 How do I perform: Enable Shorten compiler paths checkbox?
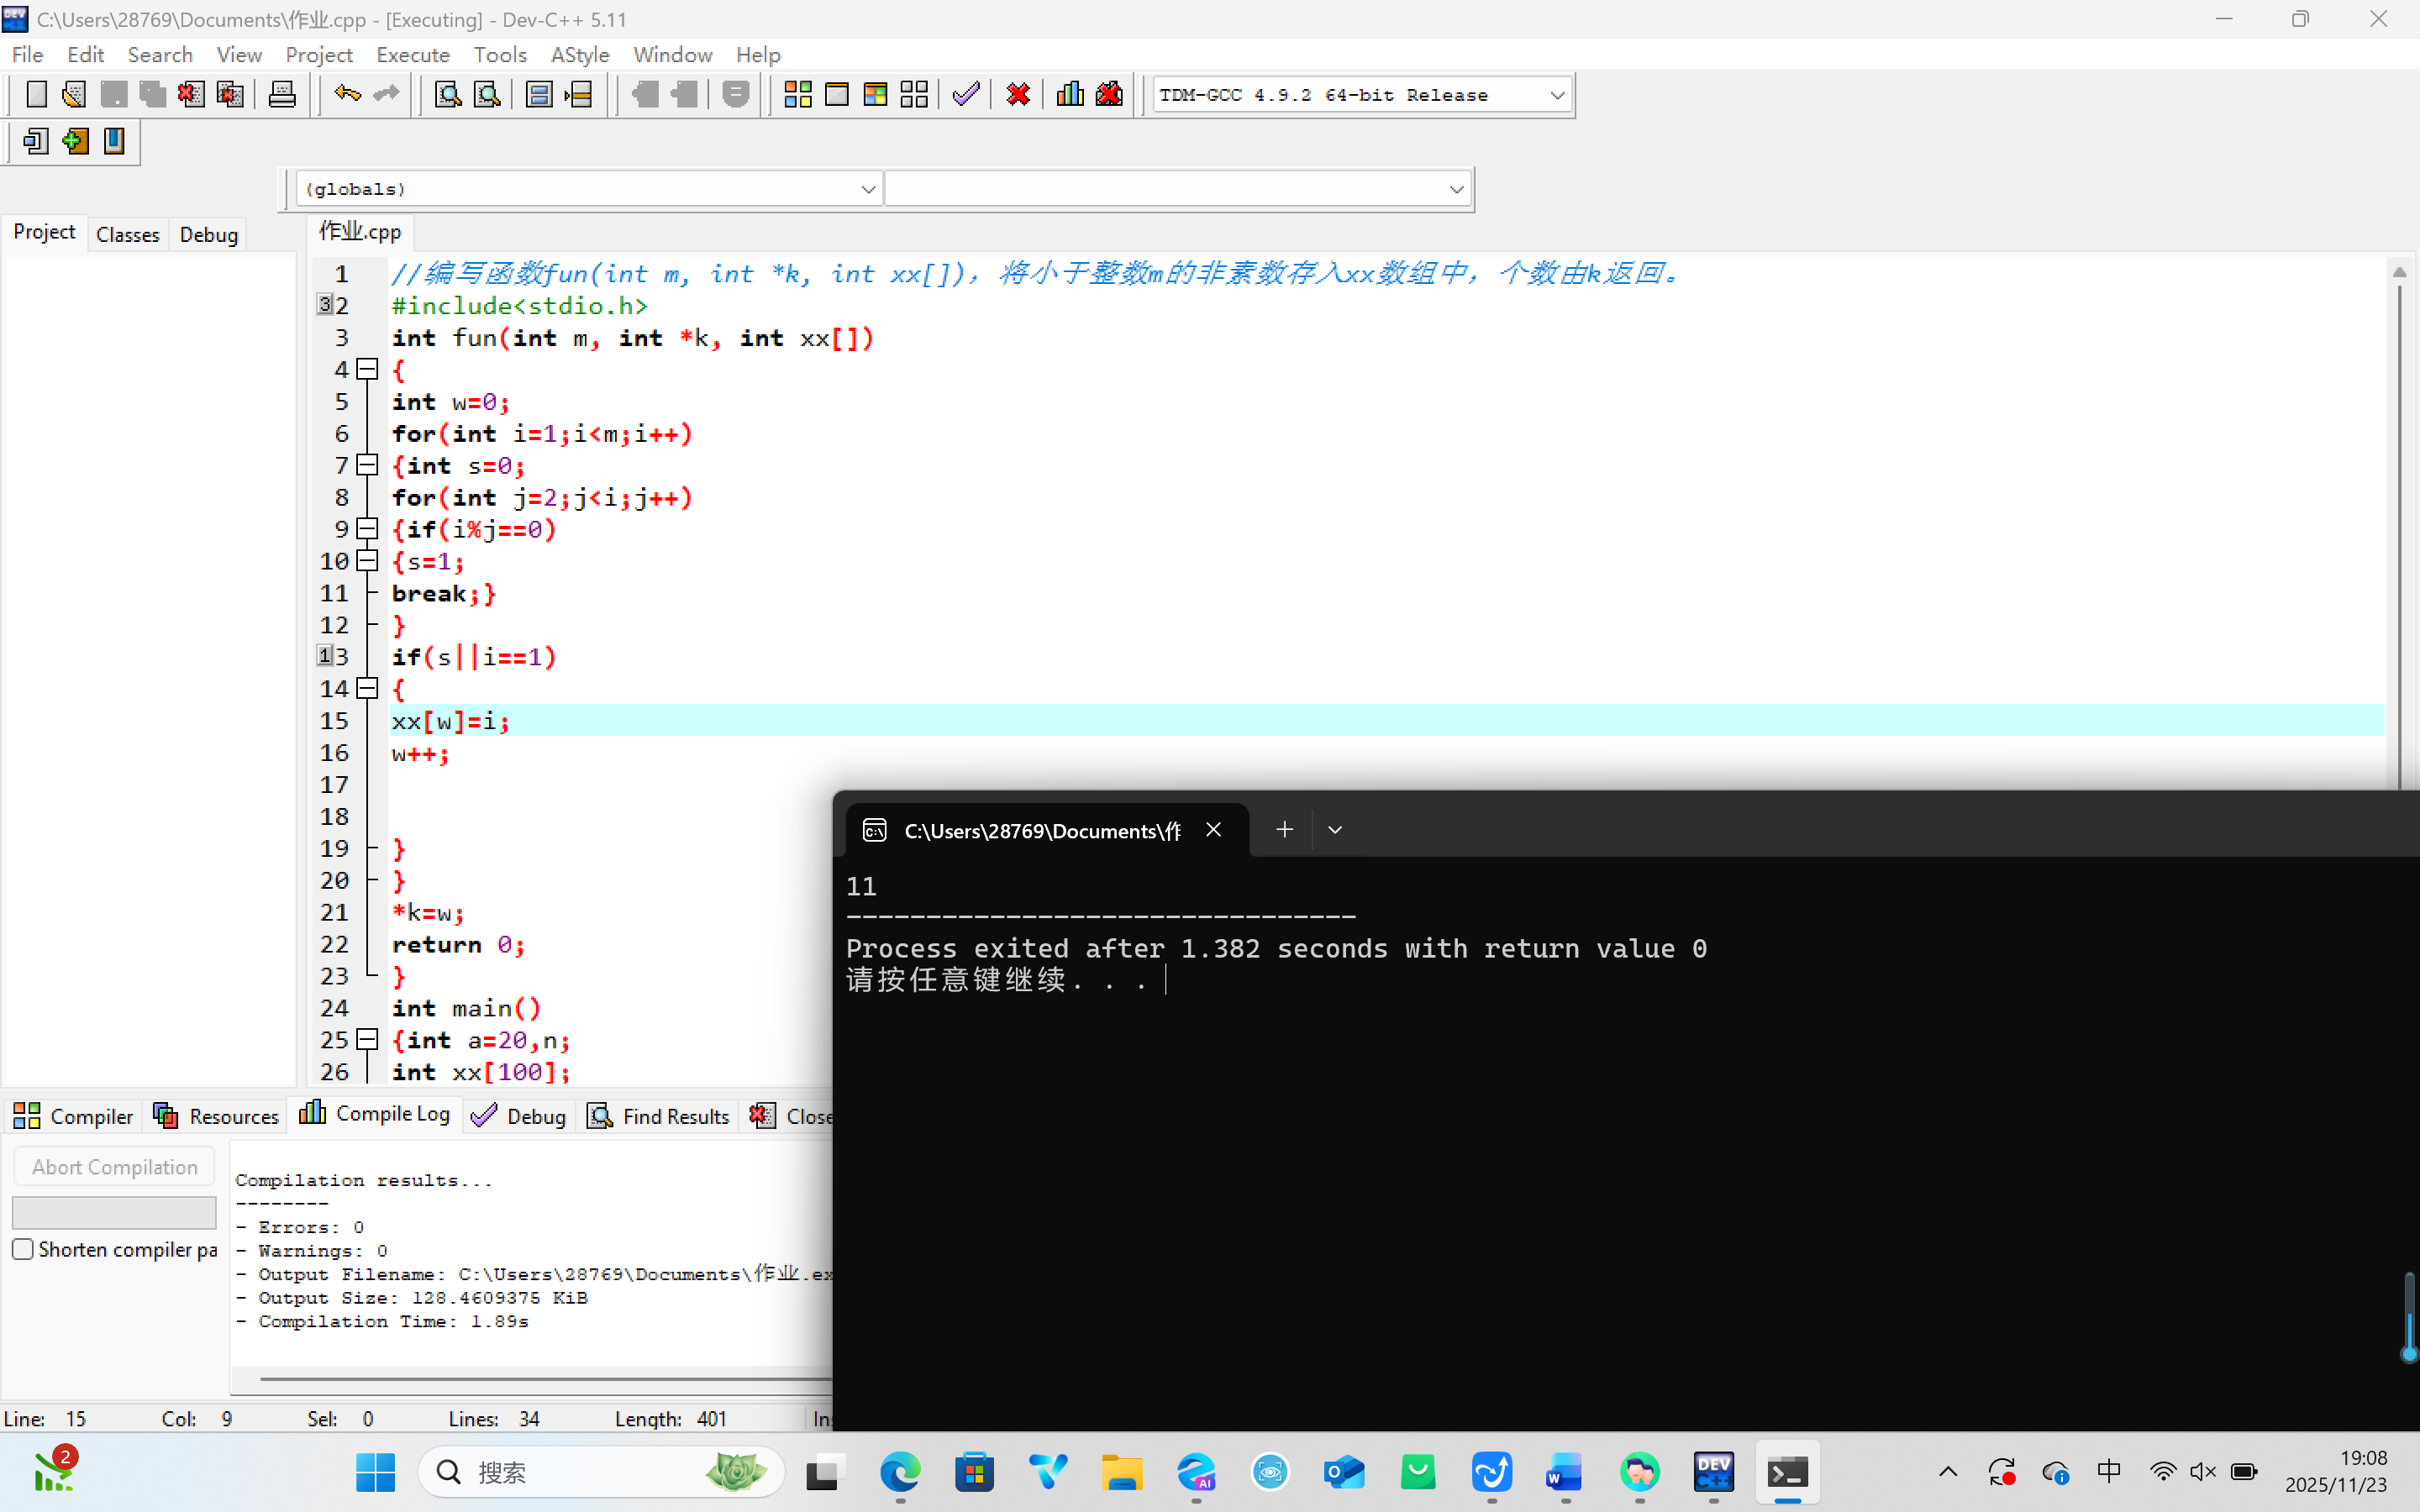23,1249
